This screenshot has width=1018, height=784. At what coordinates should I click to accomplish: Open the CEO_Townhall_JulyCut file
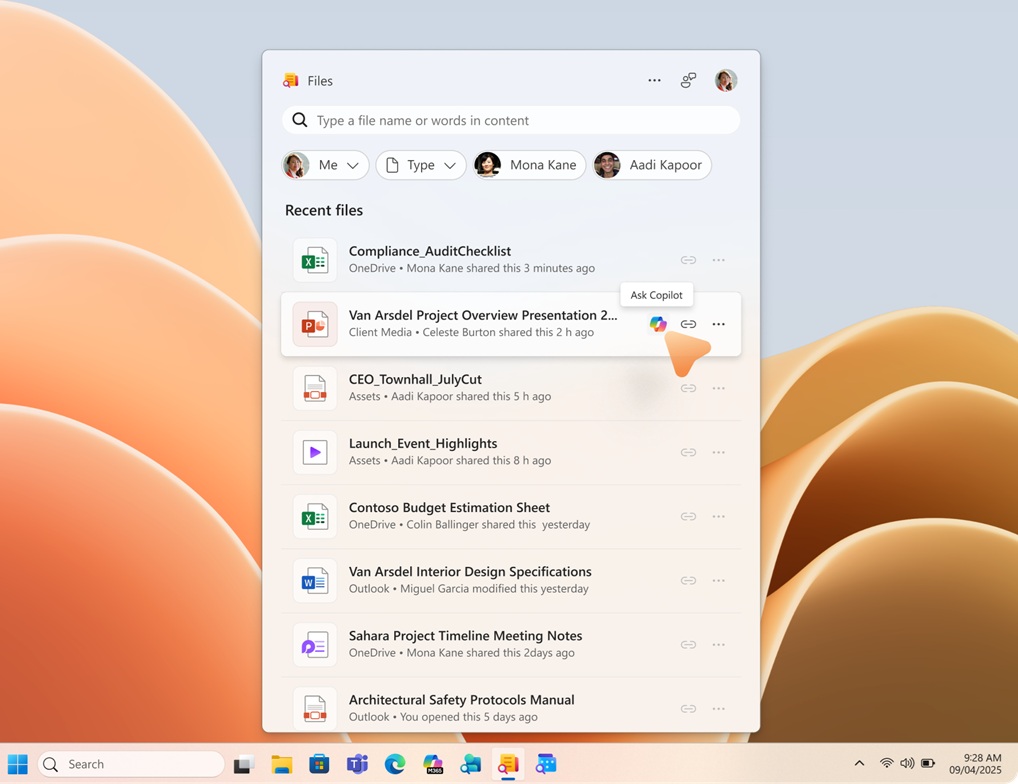(x=415, y=380)
